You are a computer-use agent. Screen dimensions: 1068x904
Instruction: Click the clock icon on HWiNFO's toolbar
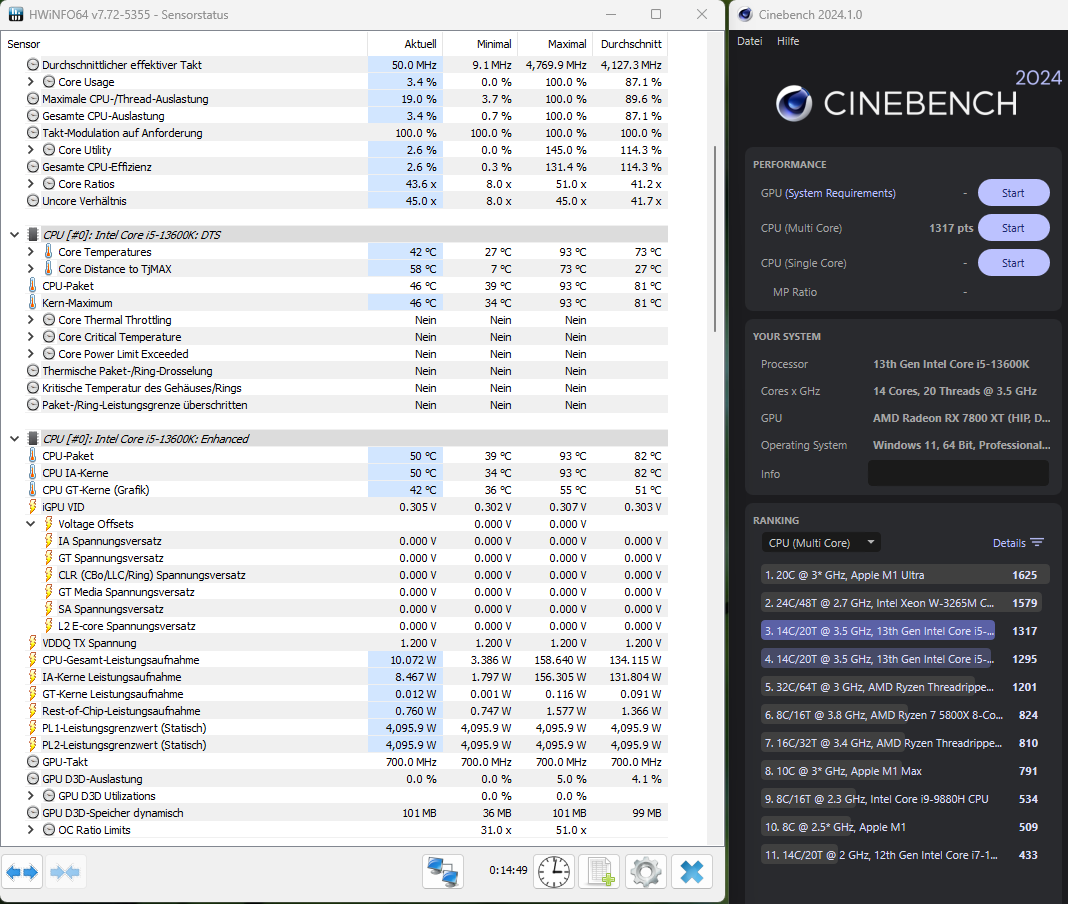554,871
